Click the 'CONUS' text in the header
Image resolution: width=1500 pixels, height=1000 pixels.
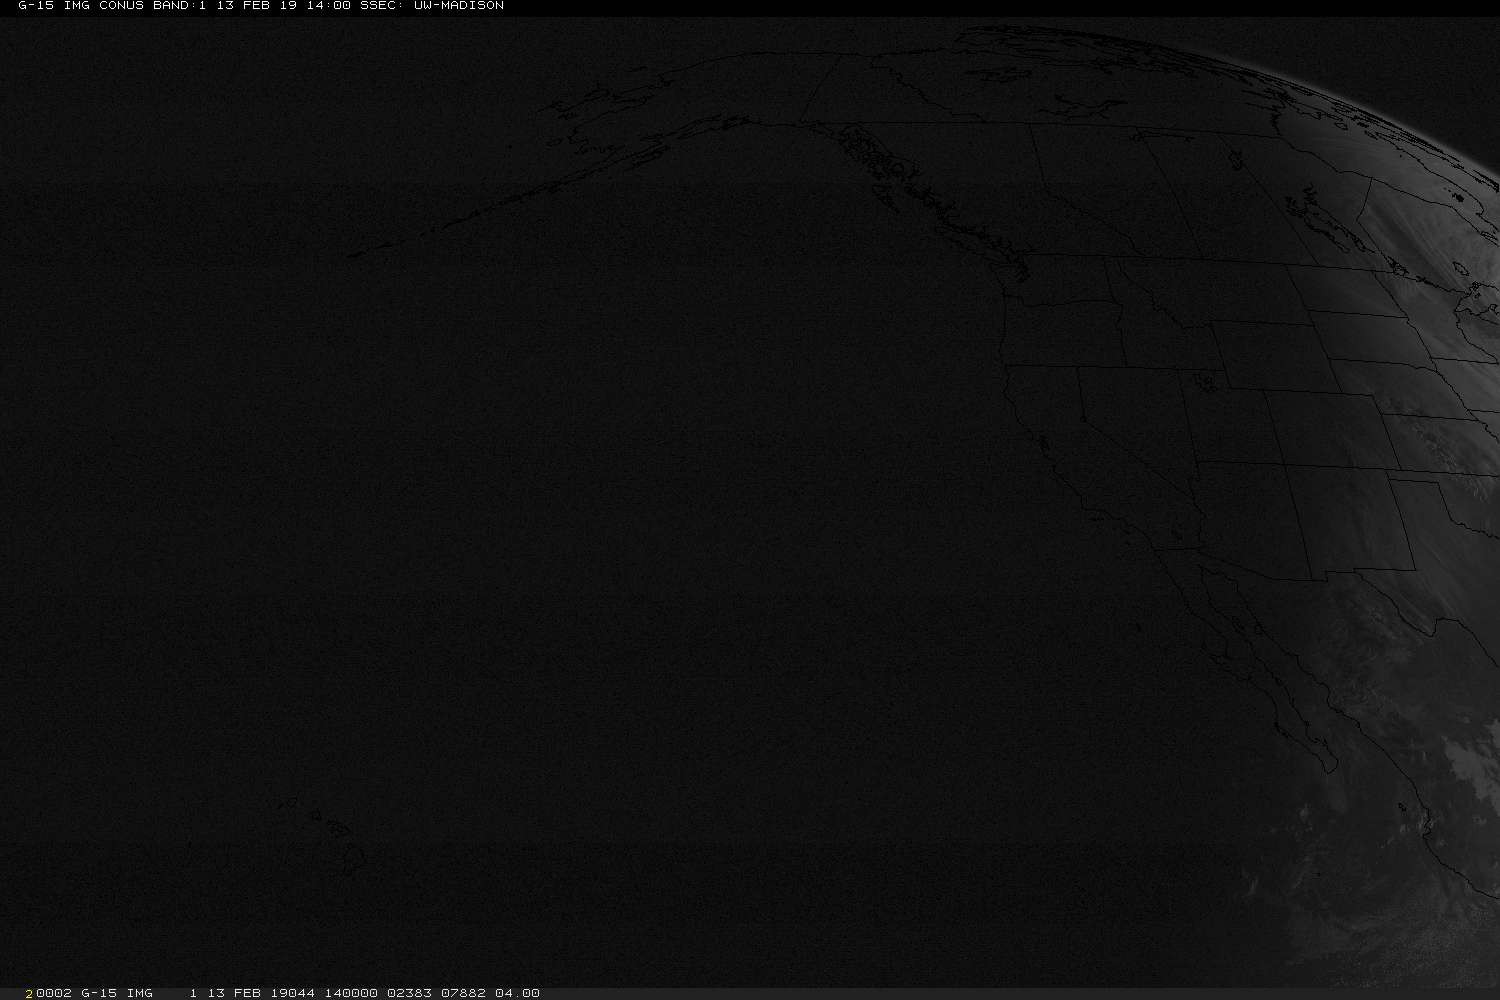click(121, 6)
